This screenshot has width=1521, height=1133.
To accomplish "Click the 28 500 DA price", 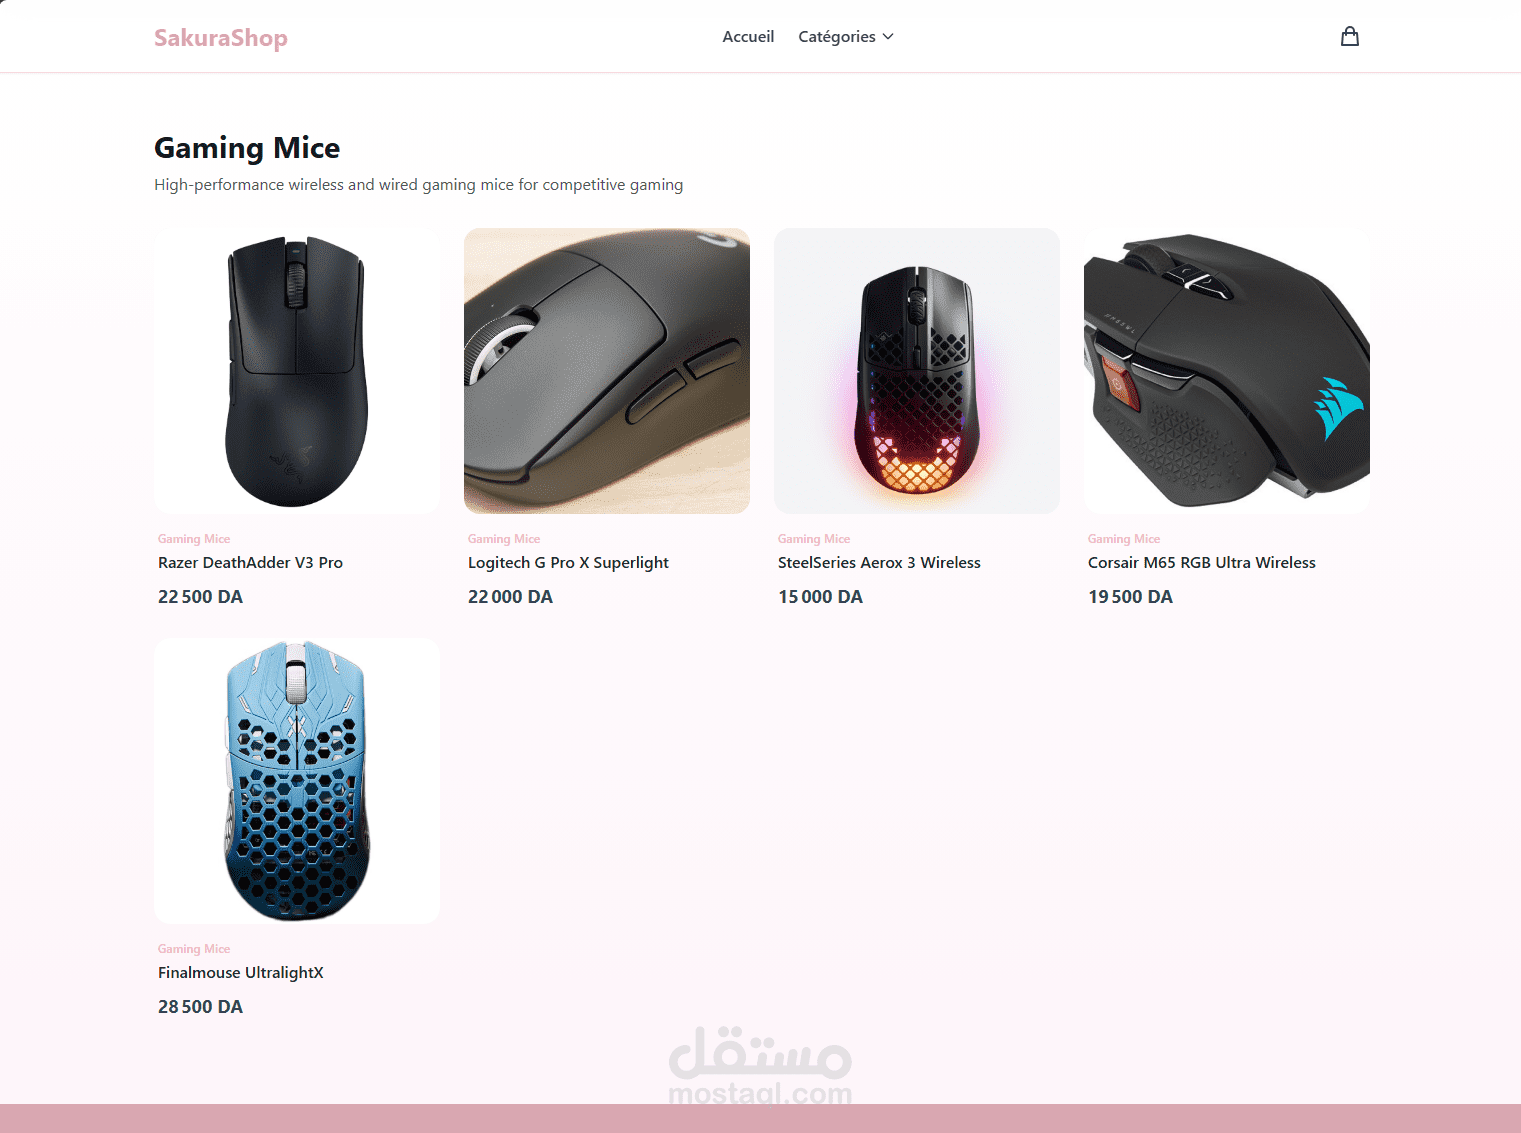I will (x=200, y=1007).
